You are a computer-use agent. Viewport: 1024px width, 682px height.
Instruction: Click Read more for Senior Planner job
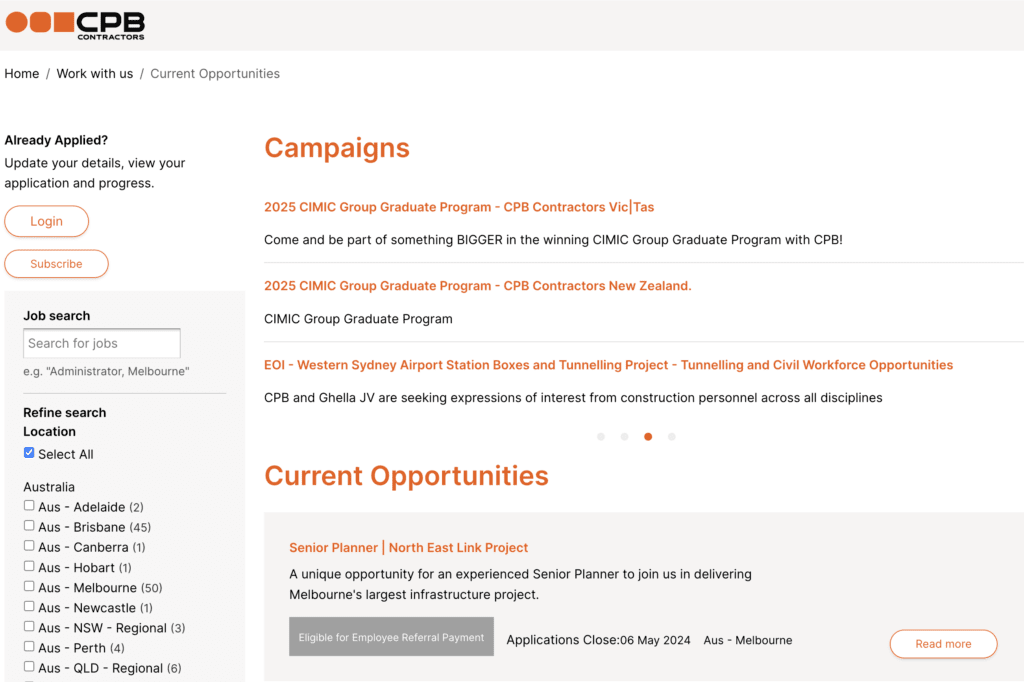pos(943,644)
